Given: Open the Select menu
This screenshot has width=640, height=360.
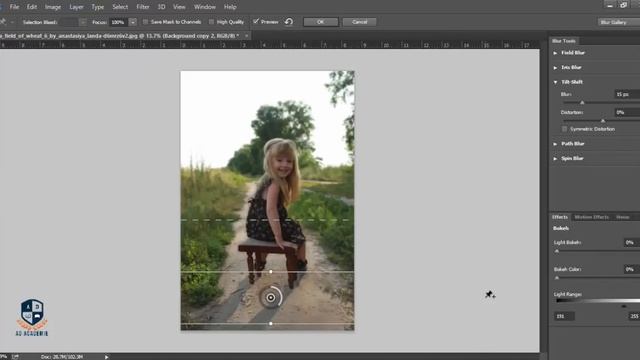Looking at the screenshot, I should point(120,7).
